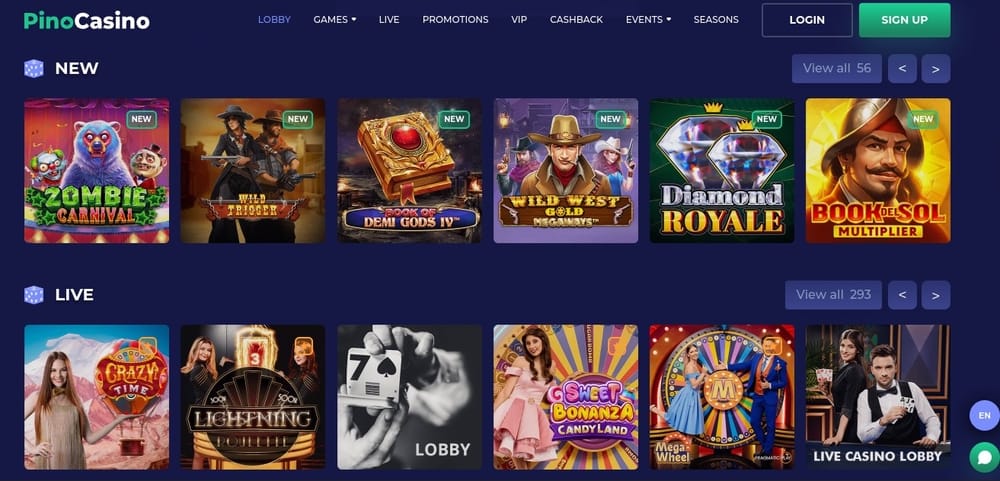Go to the CASHBACK page
Viewport: 1000px width, 481px height.
[577, 20]
